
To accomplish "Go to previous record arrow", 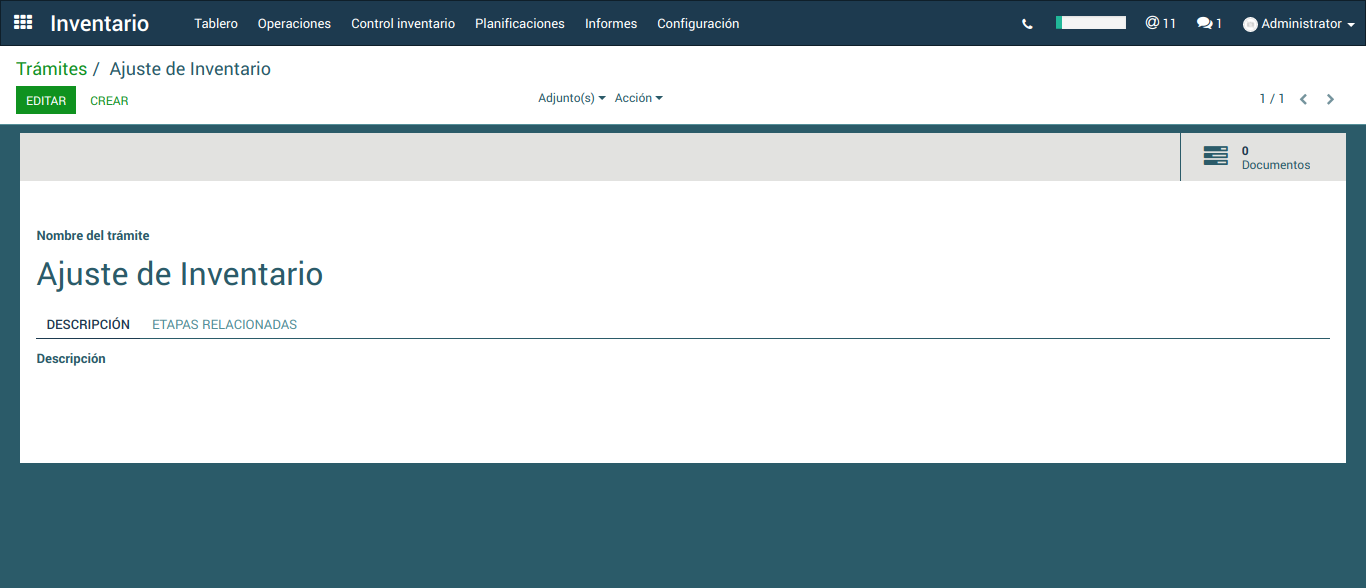I will click(1303, 99).
